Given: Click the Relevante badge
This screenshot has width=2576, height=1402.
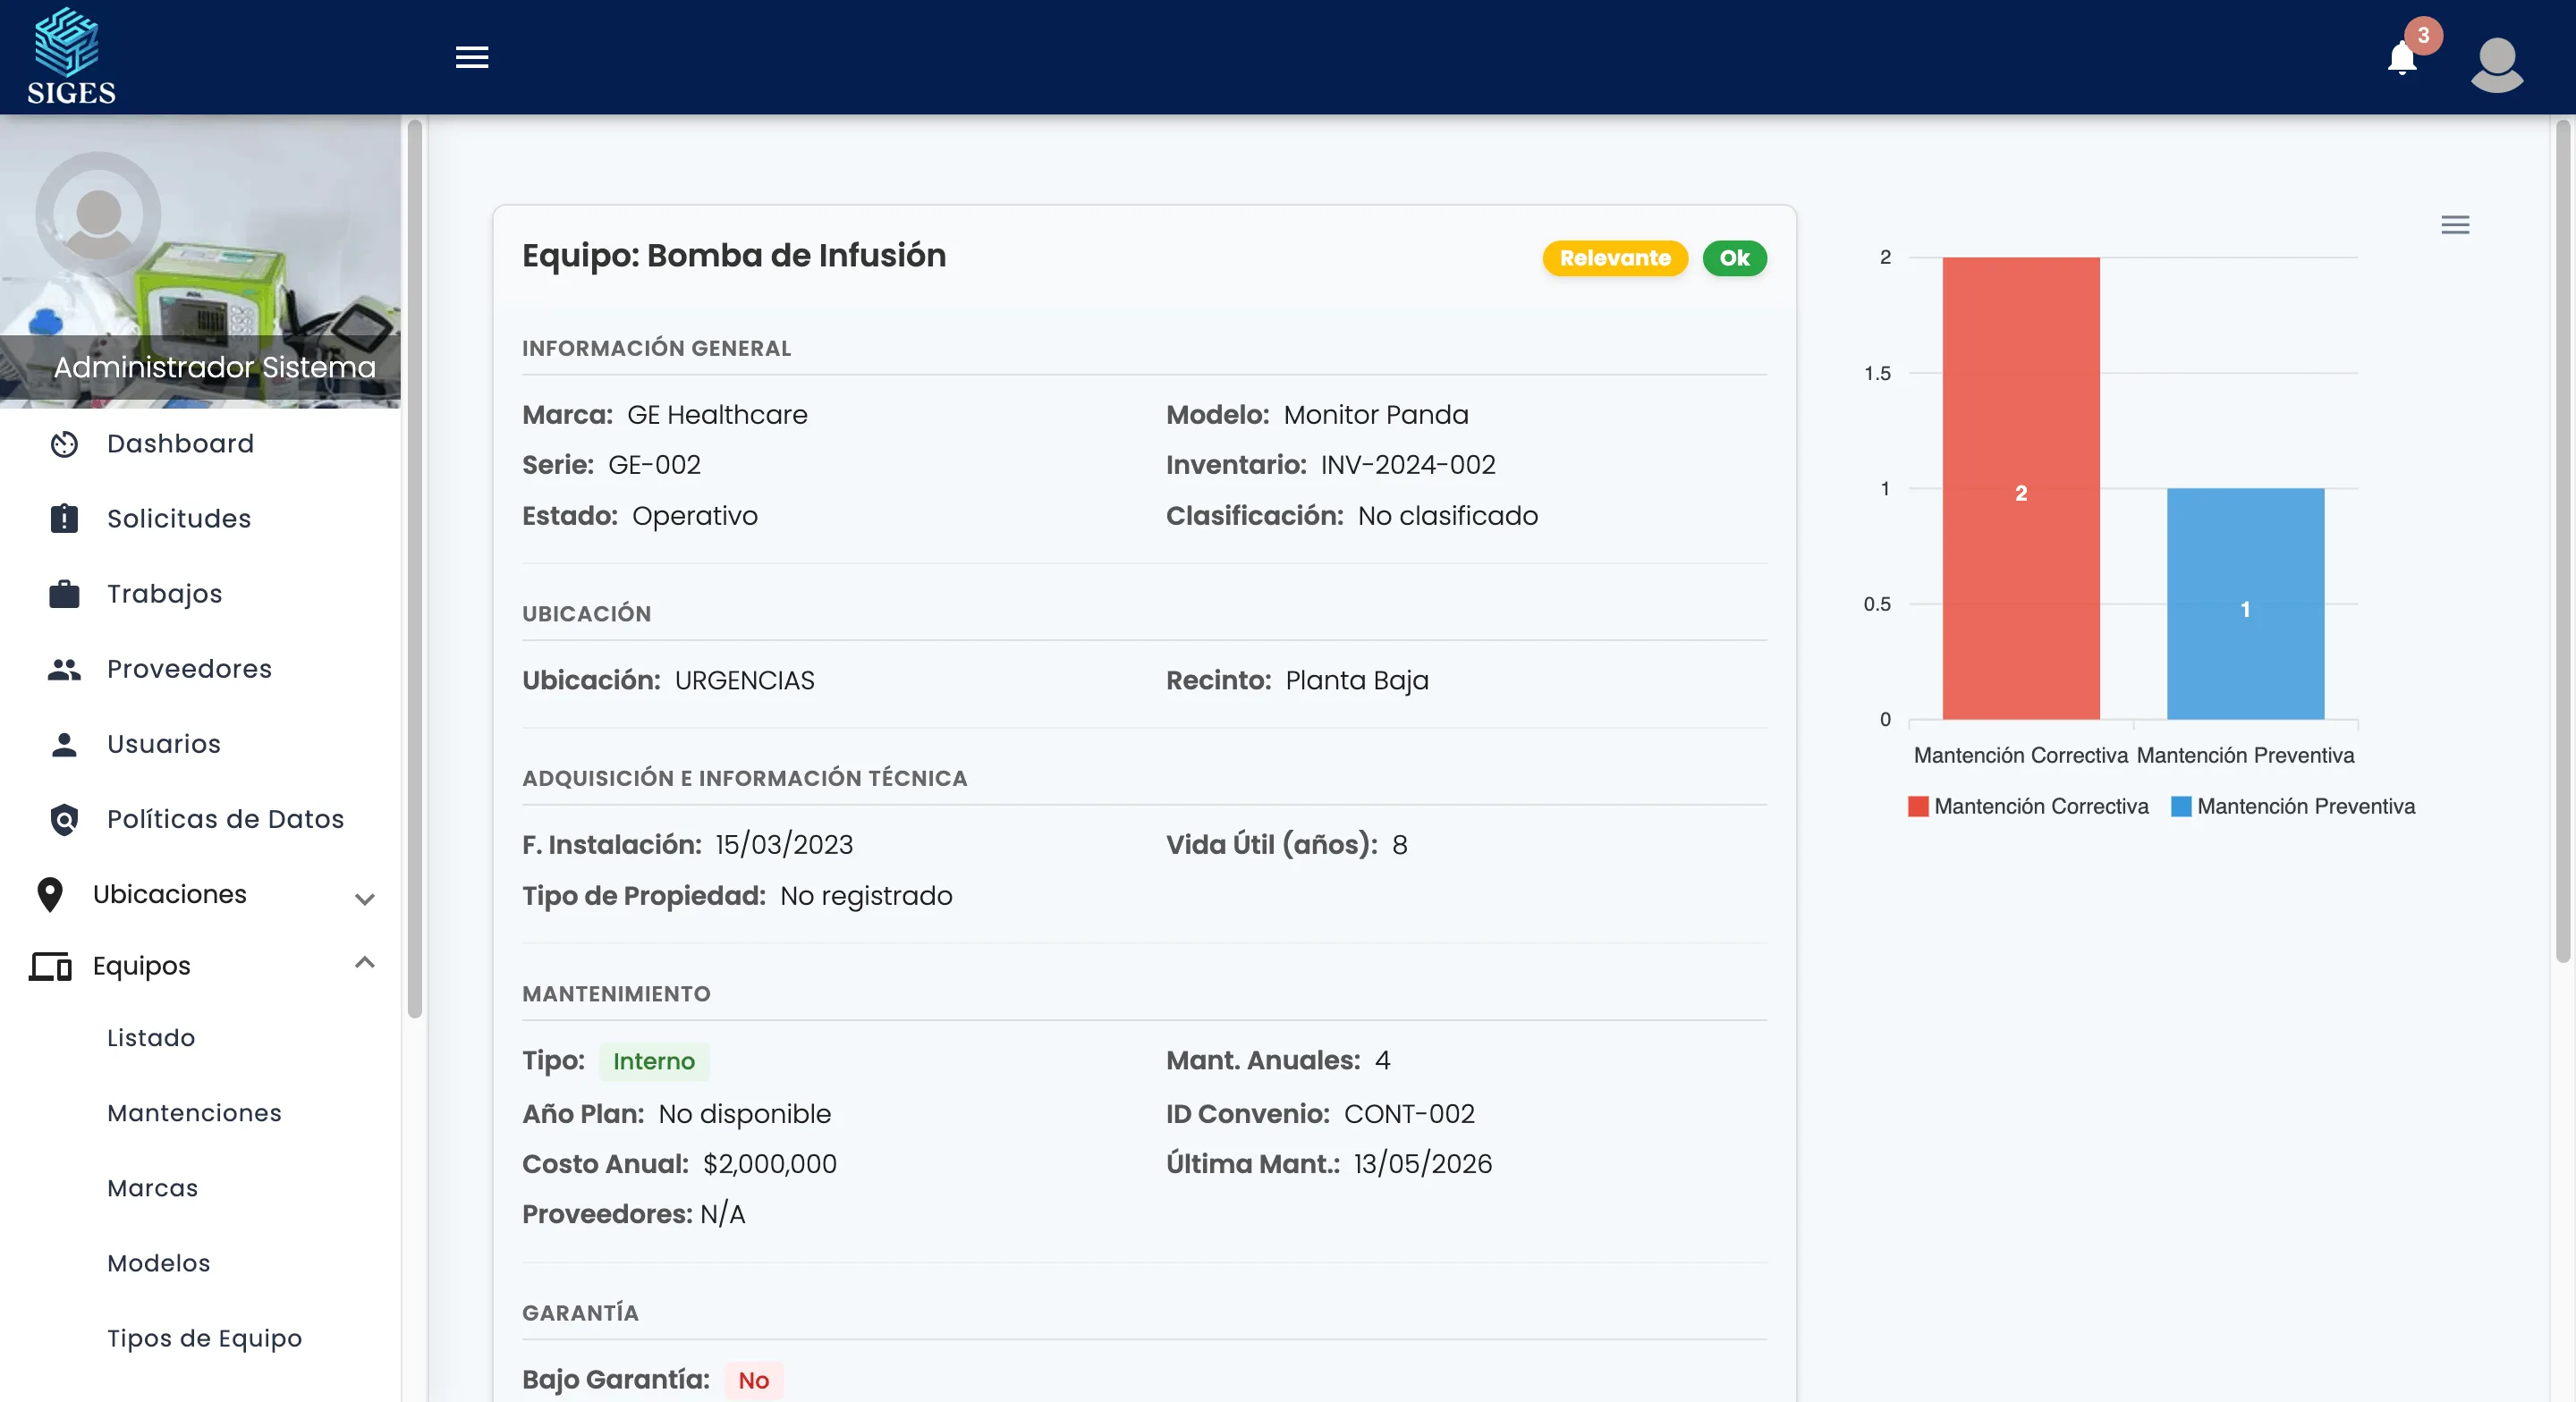Looking at the screenshot, I should pyautogui.click(x=1615, y=258).
